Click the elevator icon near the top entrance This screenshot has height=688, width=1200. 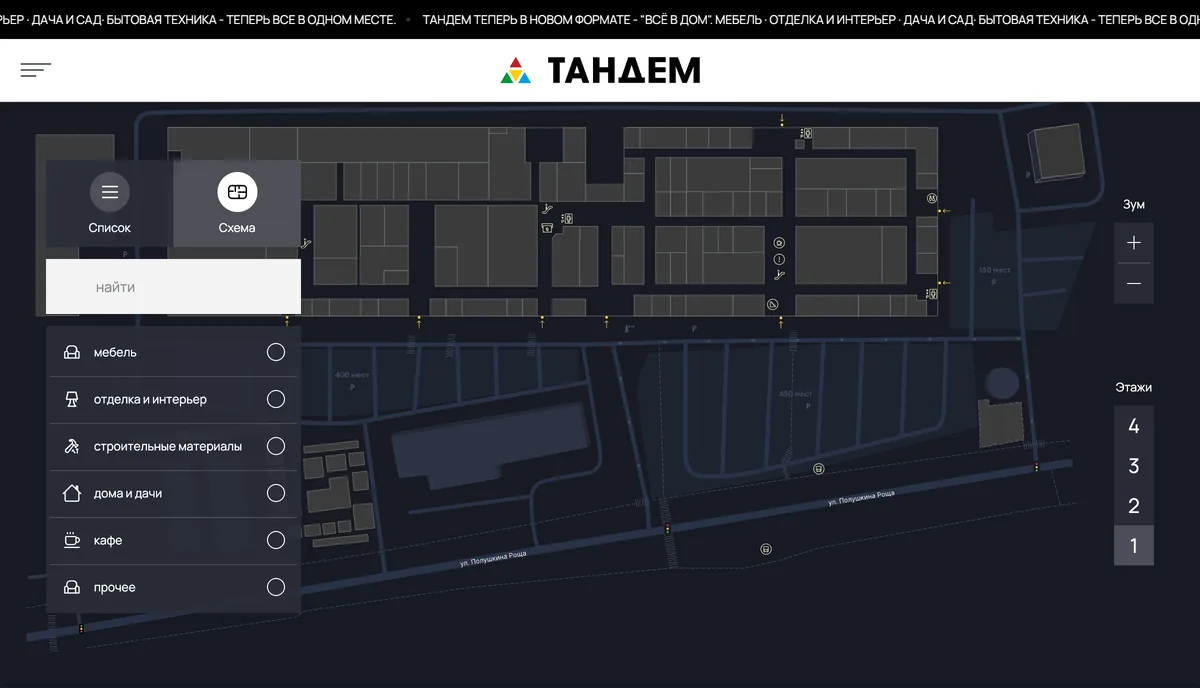pos(806,133)
